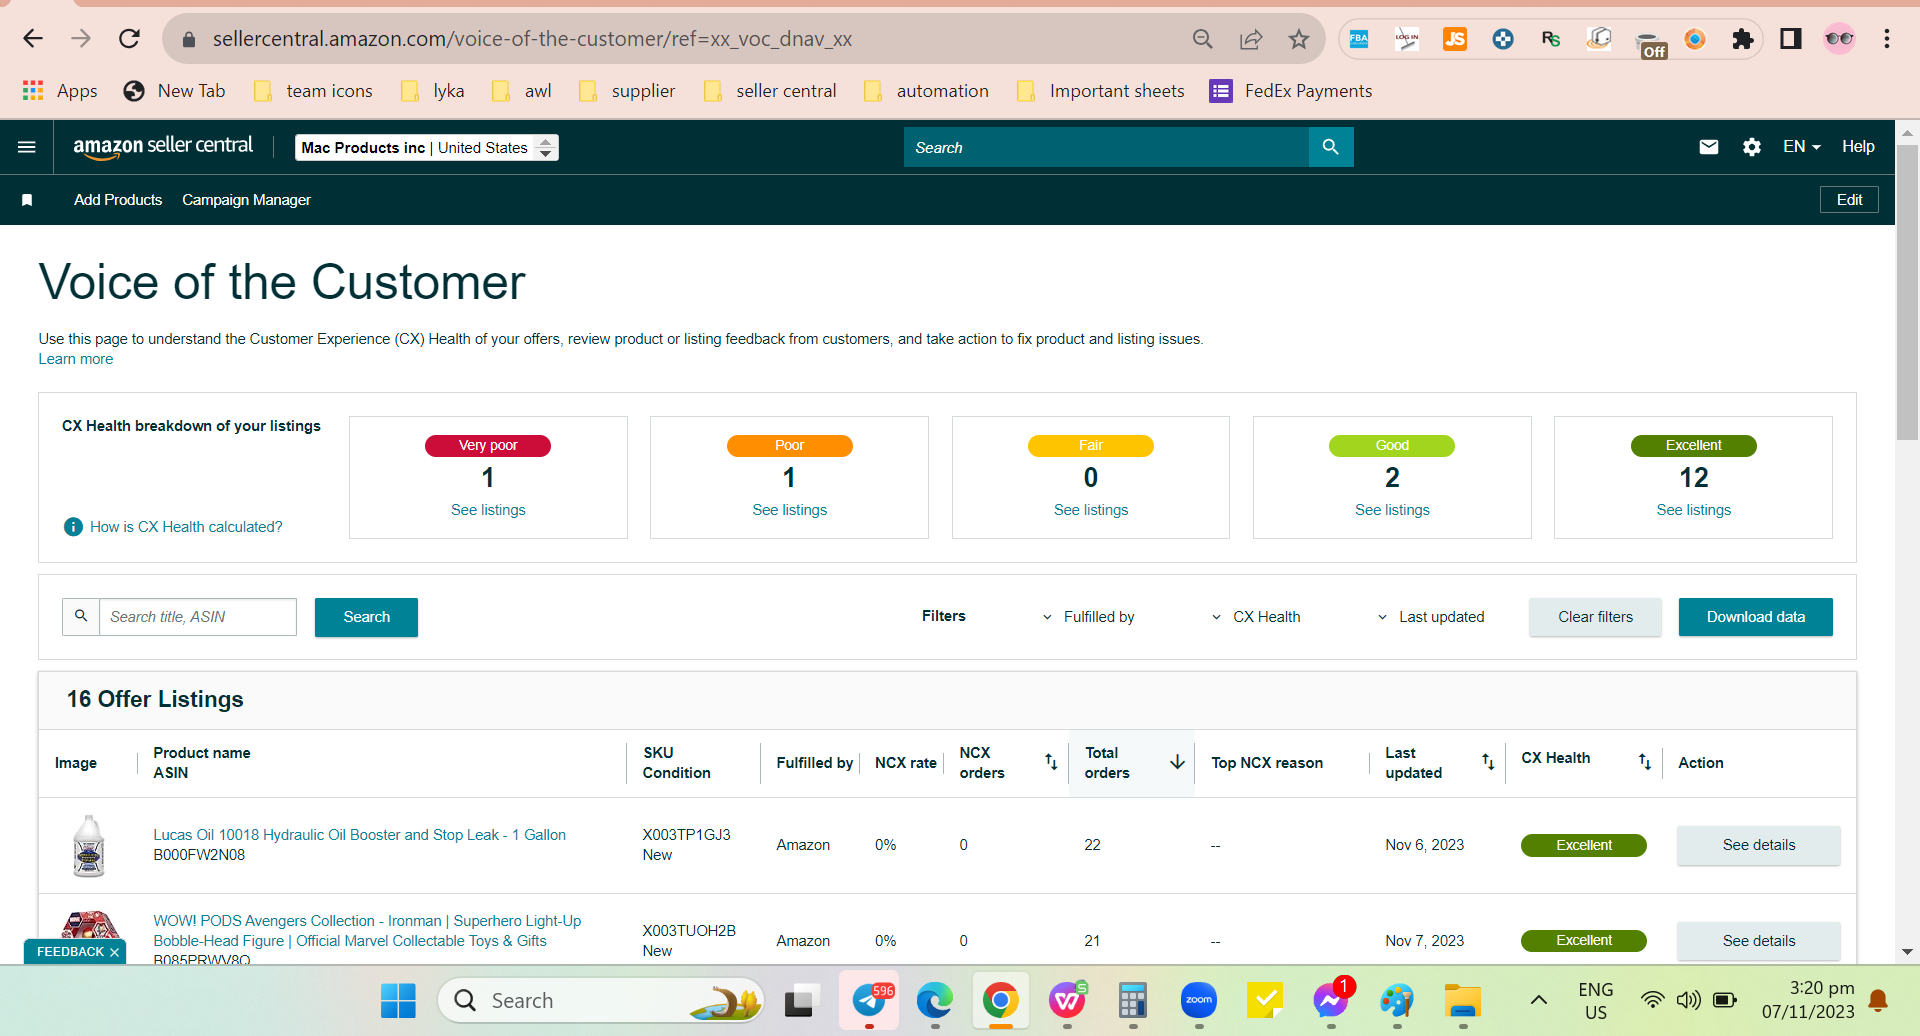The image size is (1920, 1036).
Task: Go back using the browser back arrow
Action: pyautogui.click(x=33, y=39)
